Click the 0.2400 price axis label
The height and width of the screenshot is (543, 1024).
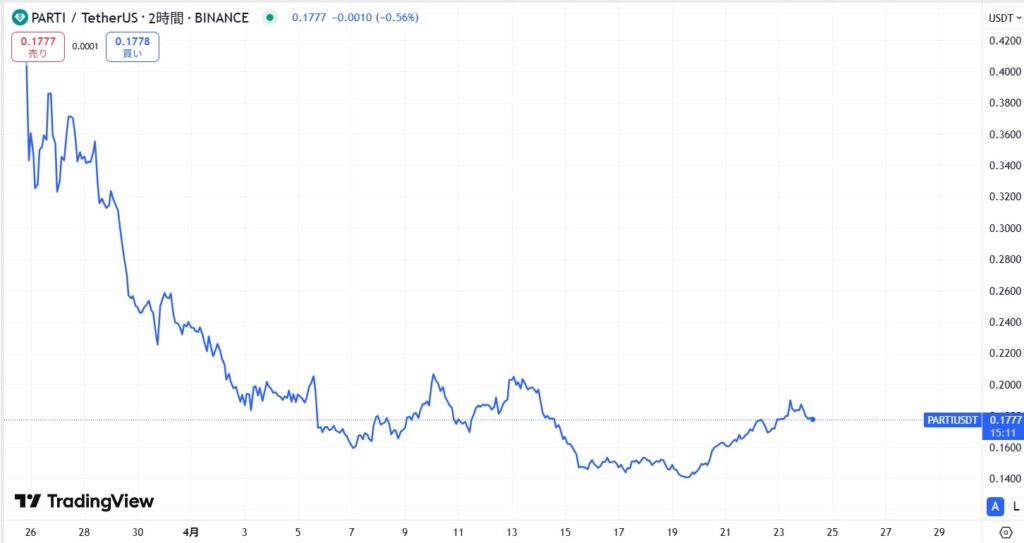point(1005,322)
